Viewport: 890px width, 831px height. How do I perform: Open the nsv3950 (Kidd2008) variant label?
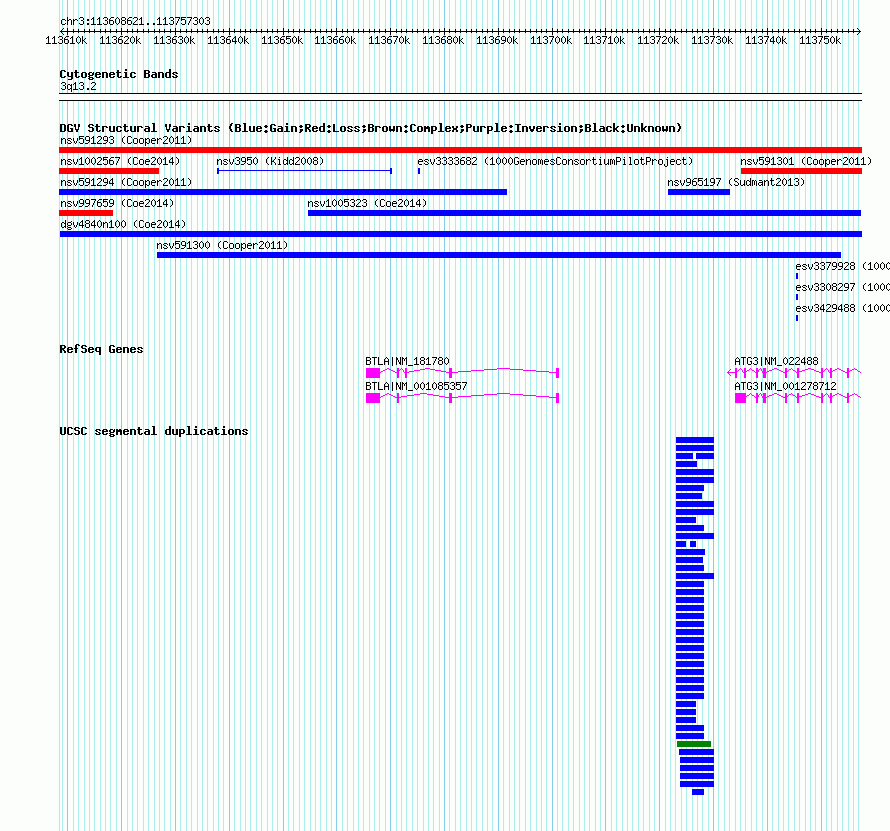pos(270,161)
